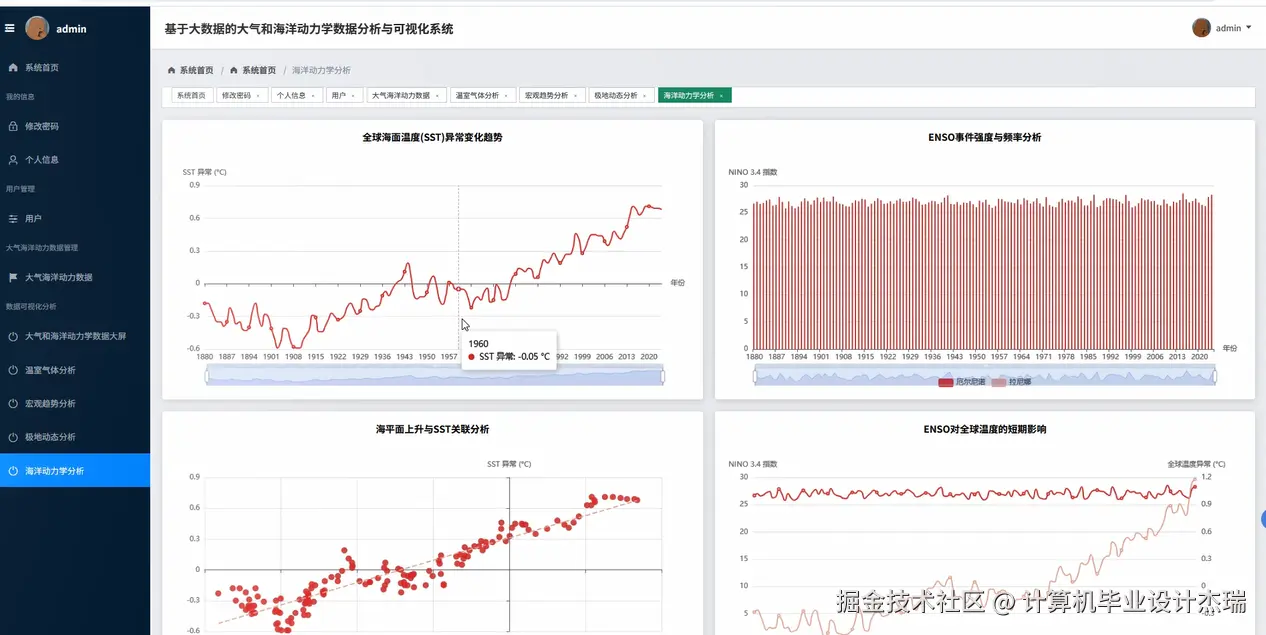Click ENSO事件强度与频率分析 chart title
Image resolution: width=1266 pixels, height=635 pixels.
coord(985,137)
